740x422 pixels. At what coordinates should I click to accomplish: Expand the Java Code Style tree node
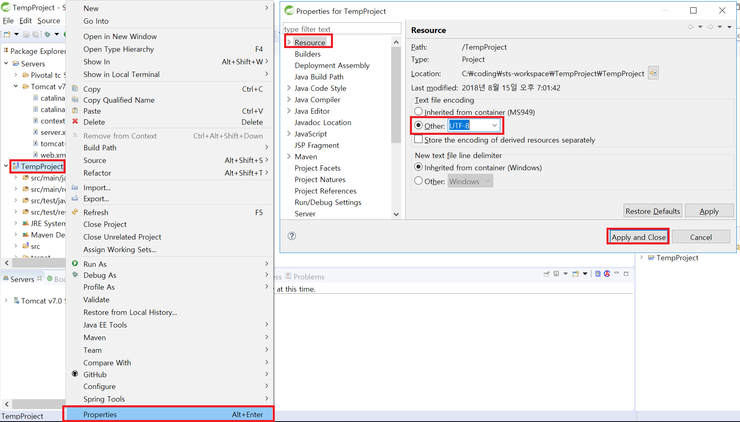[x=289, y=88]
